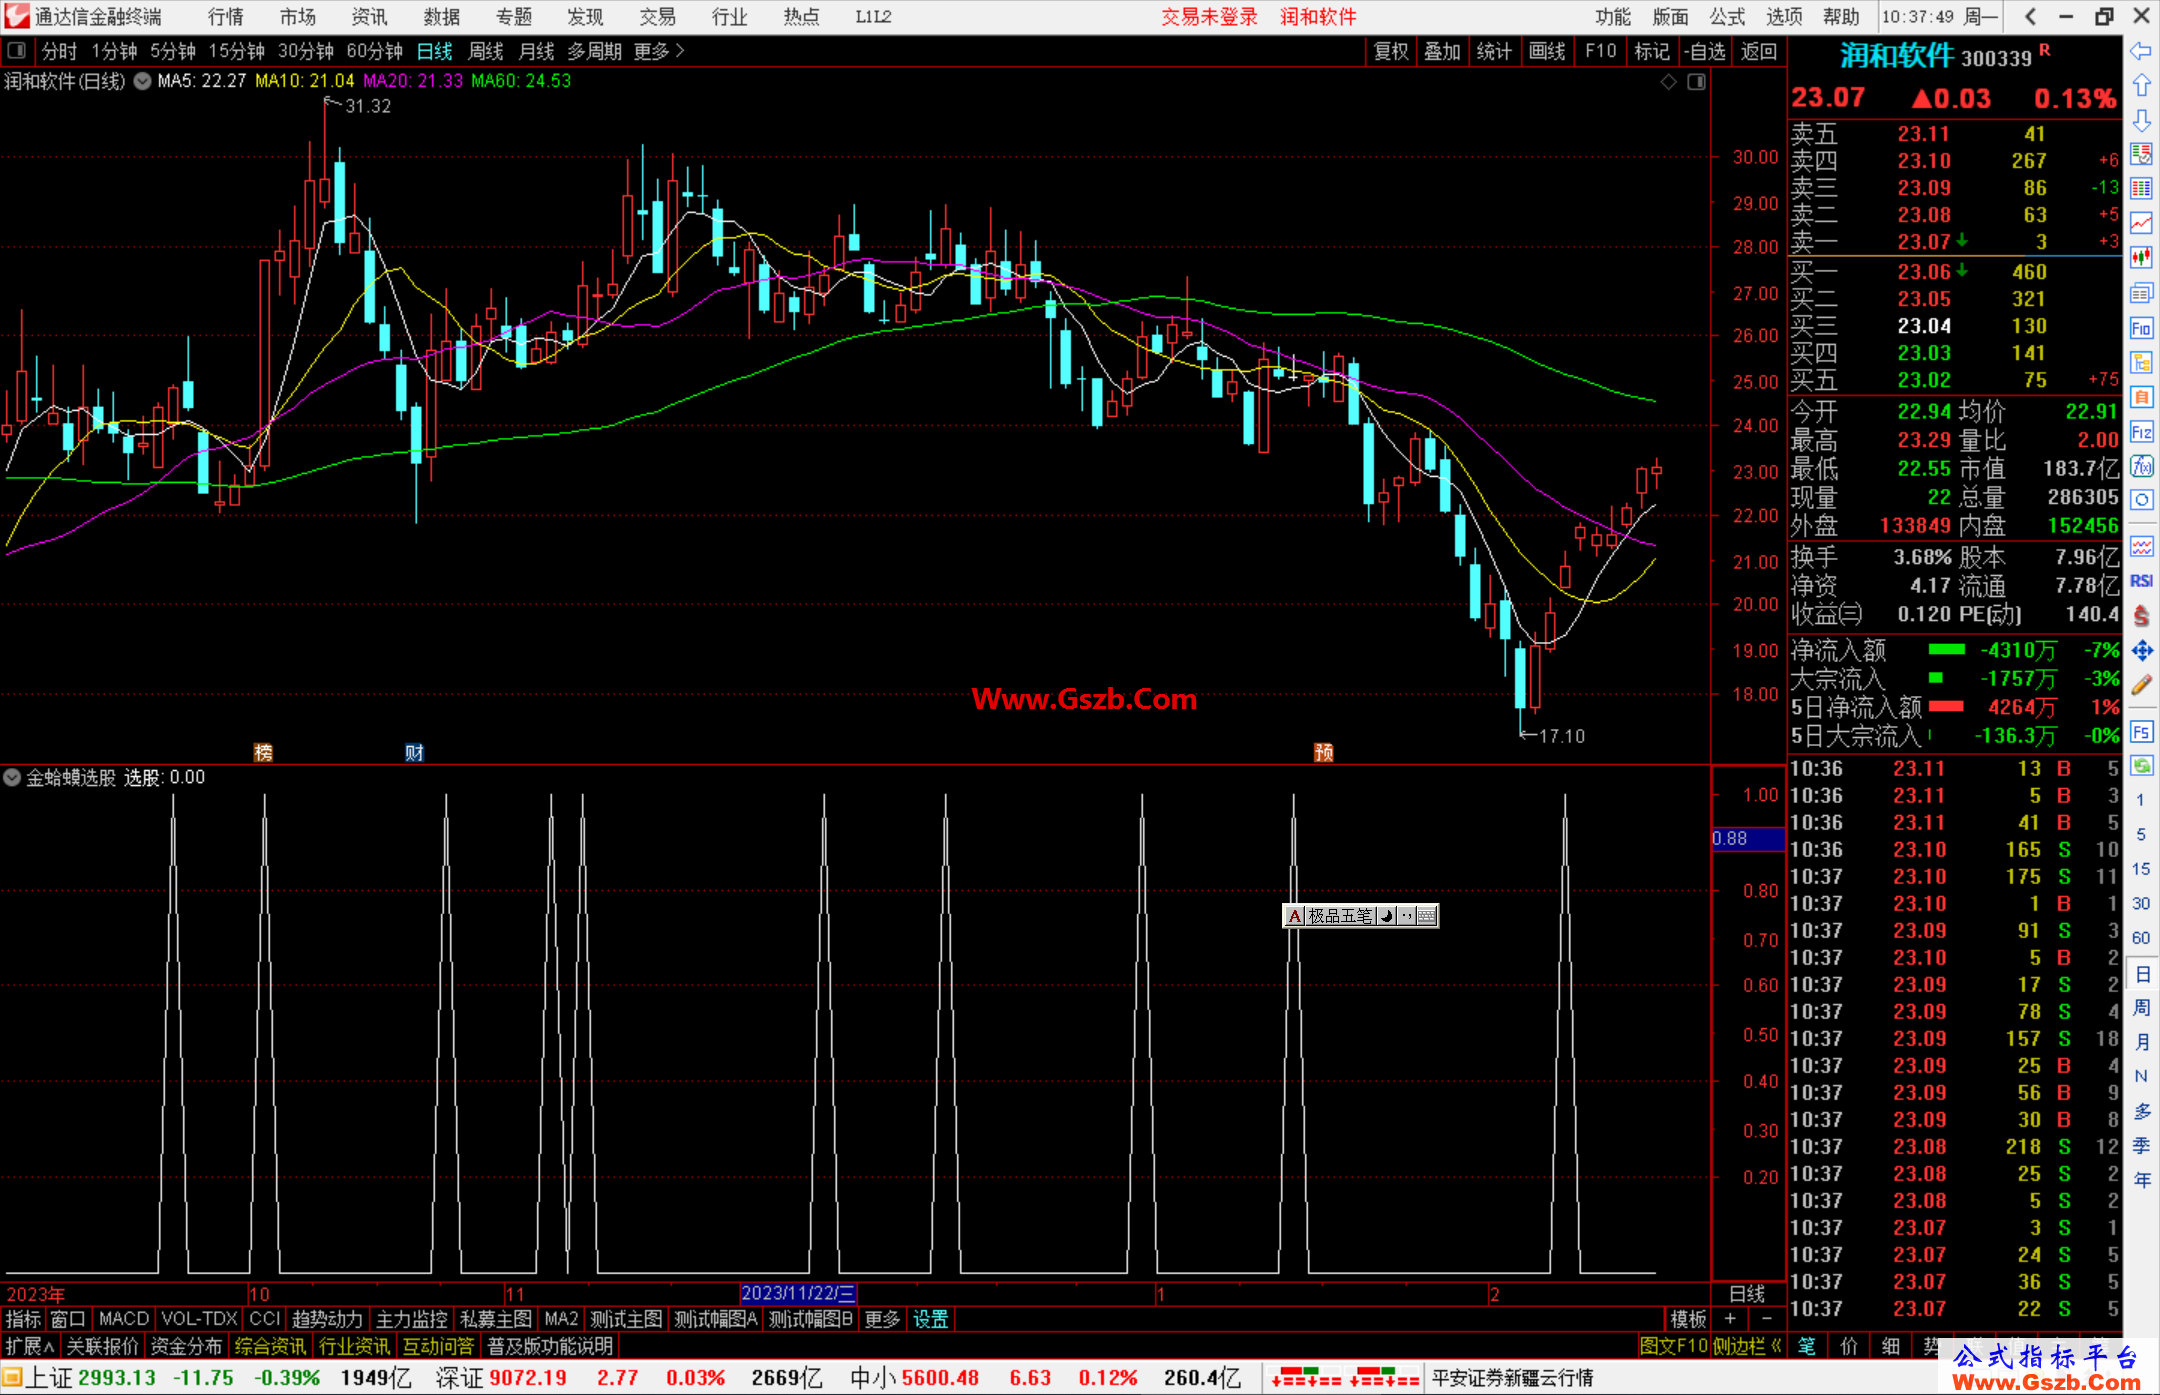
Task: Click the 榜 ranking marker on chart
Action: pos(264,752)
